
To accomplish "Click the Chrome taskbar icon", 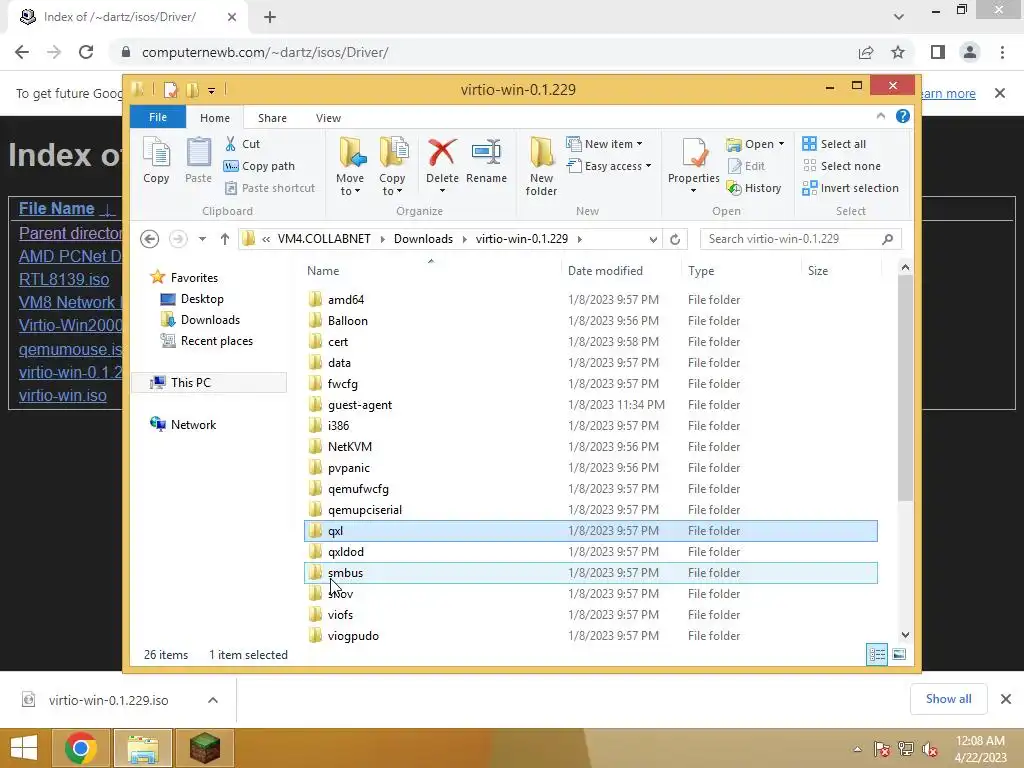I will [x=81, y=748].
